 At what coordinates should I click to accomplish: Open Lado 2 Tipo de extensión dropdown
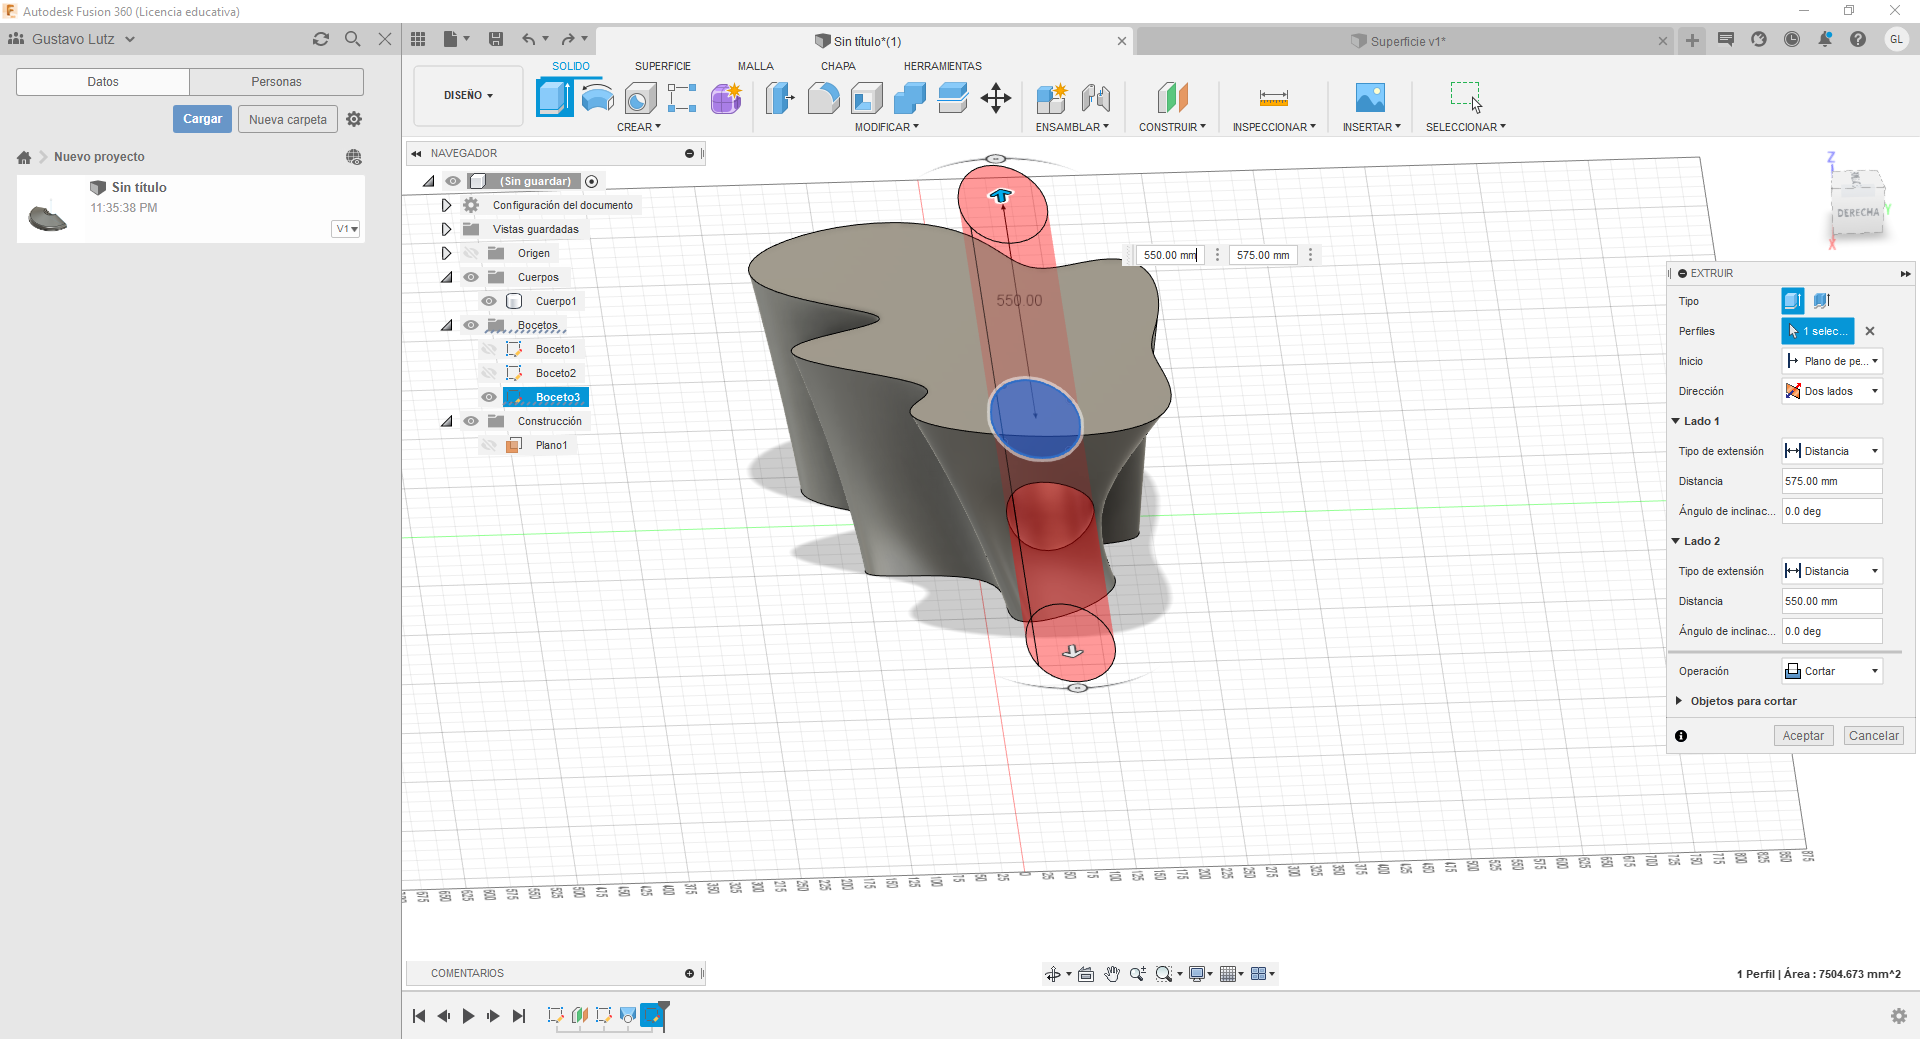coord(1832,571)
